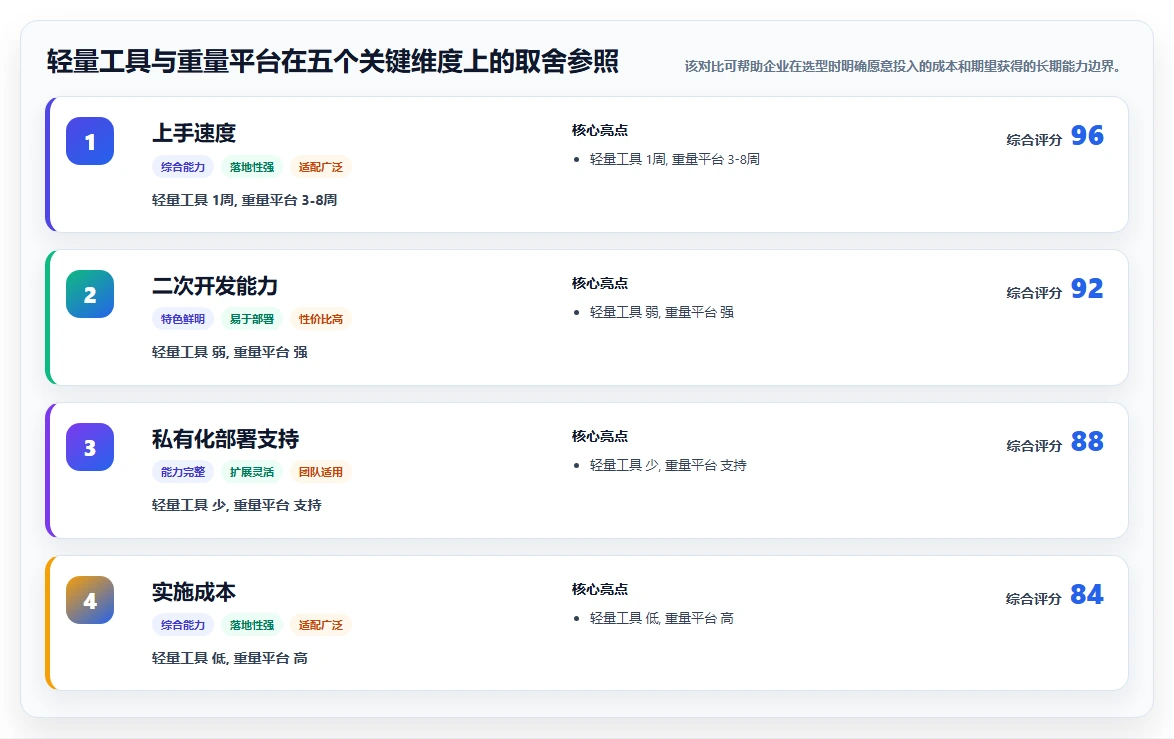
Task: Click the bullet 轻量工具 少, 重量平台 支持
Action: pos(668,465)
